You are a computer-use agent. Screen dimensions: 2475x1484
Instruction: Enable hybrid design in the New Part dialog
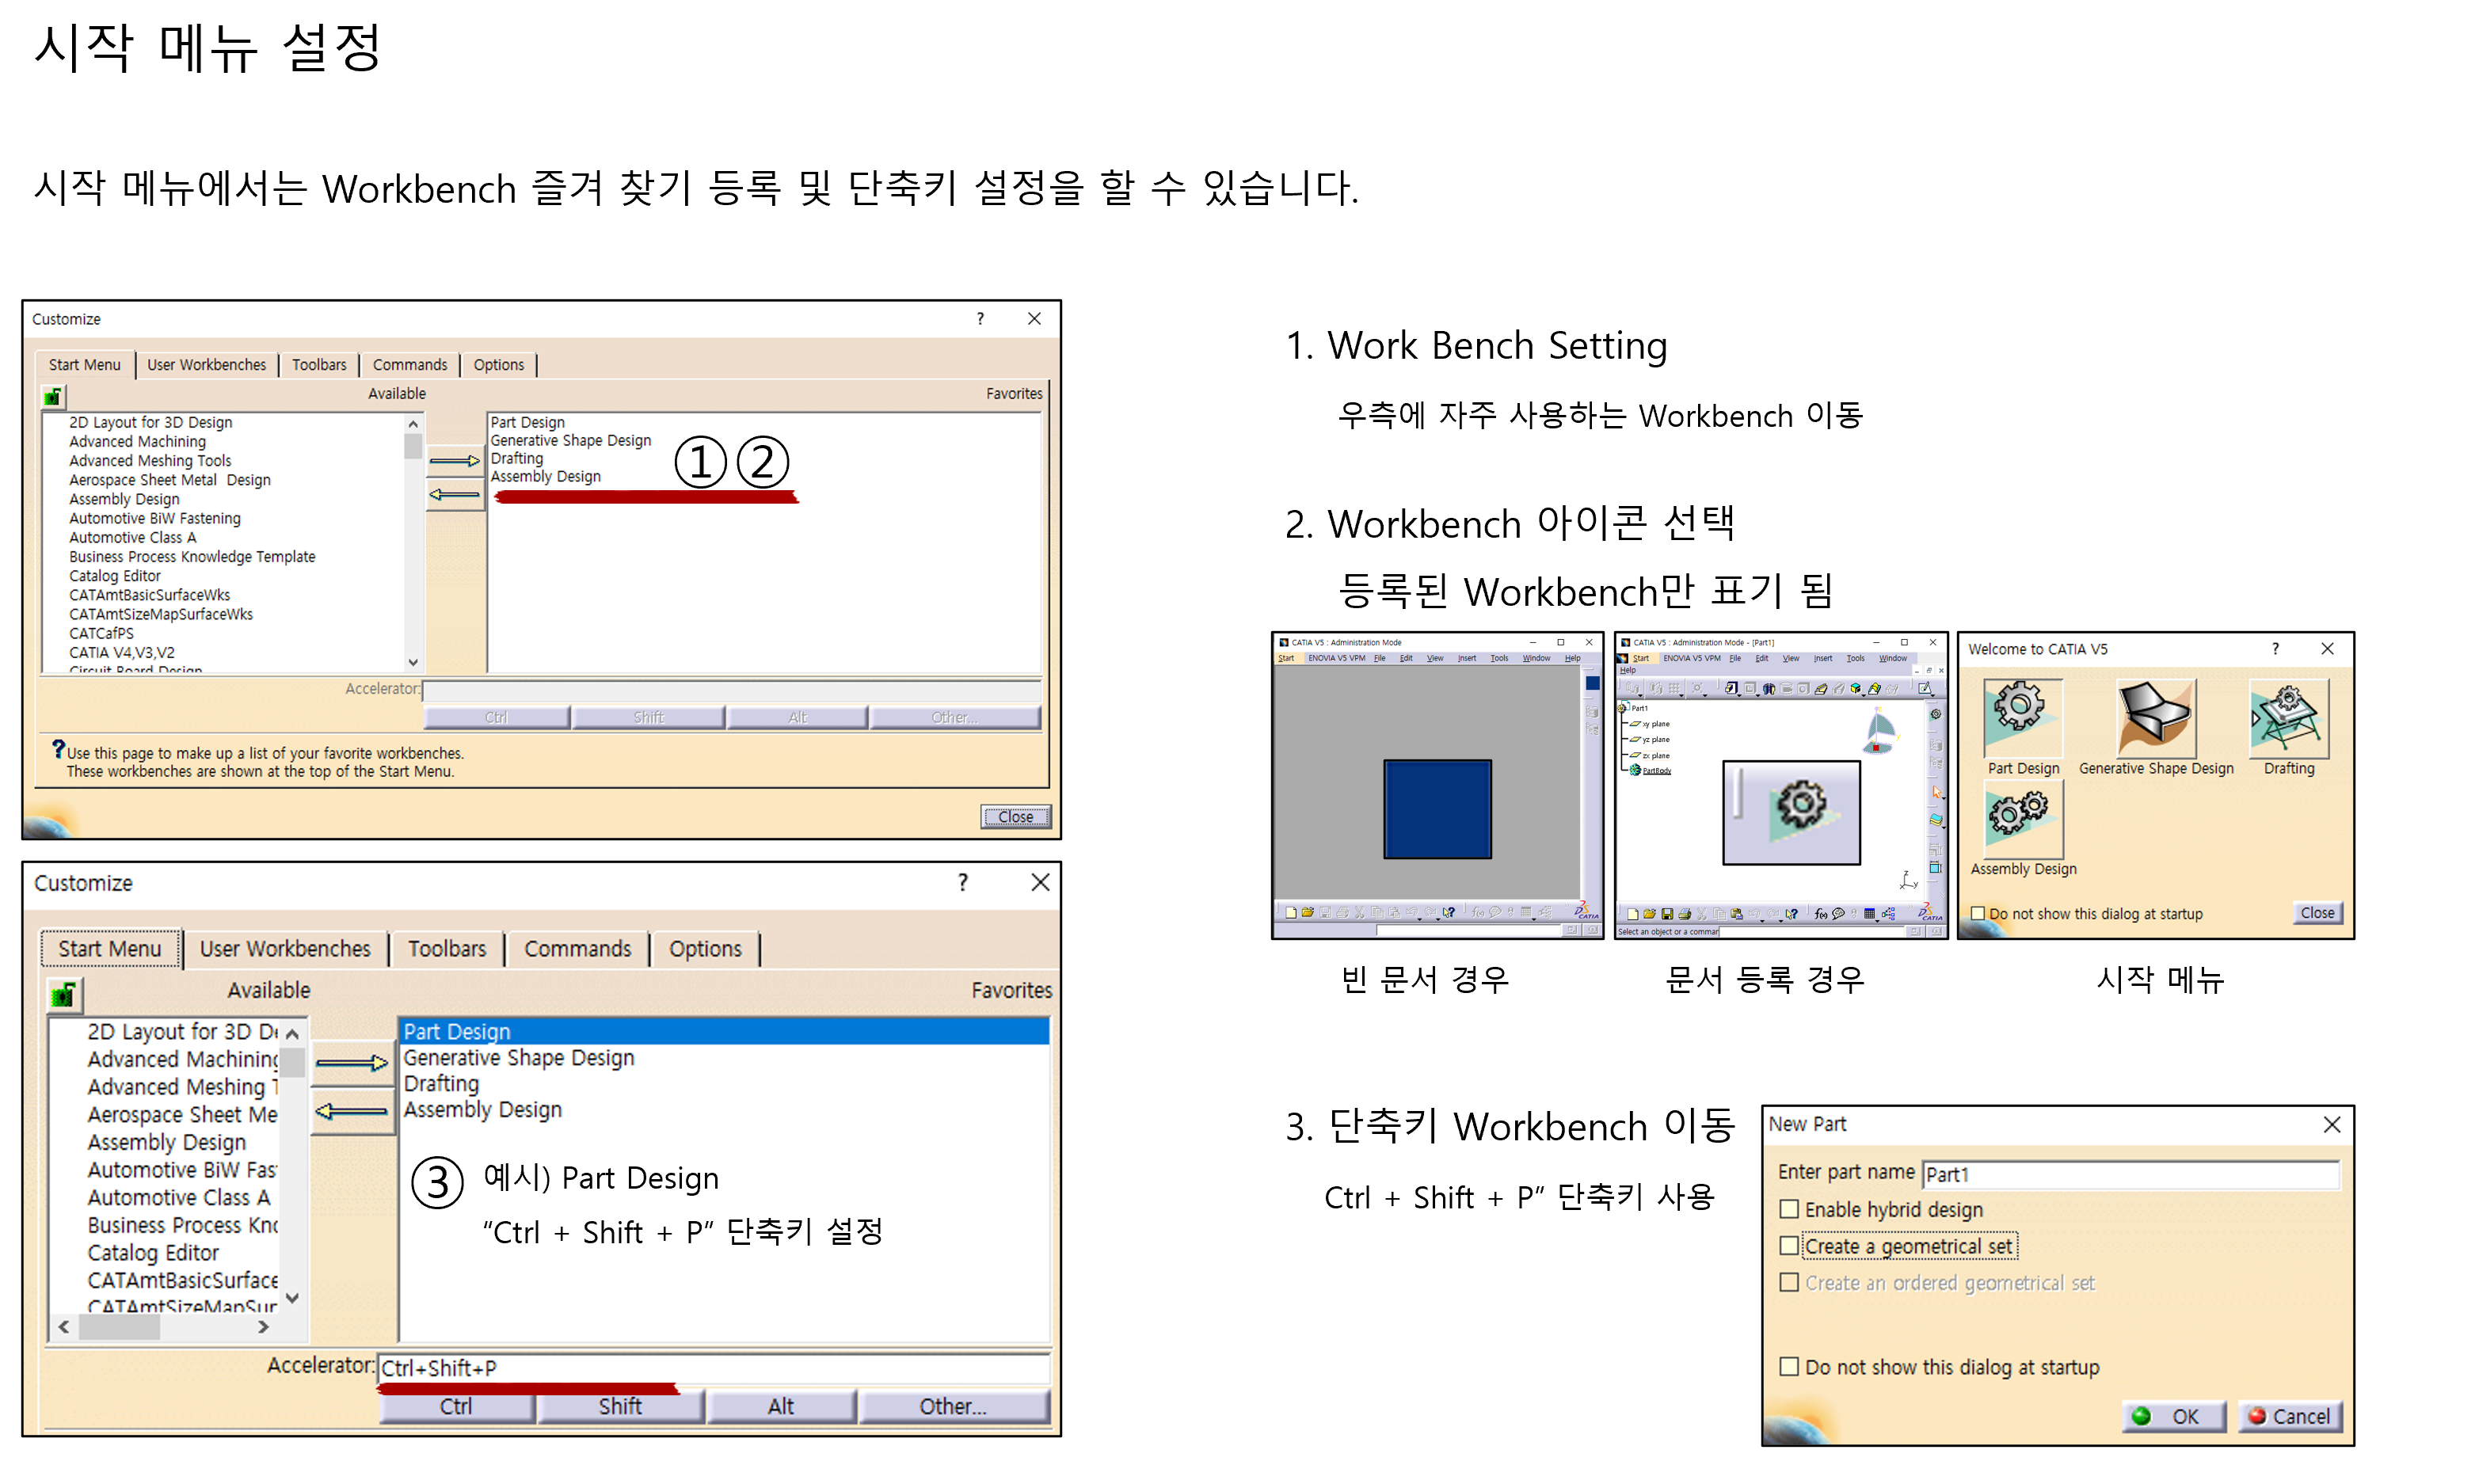pos(1790,1209)
